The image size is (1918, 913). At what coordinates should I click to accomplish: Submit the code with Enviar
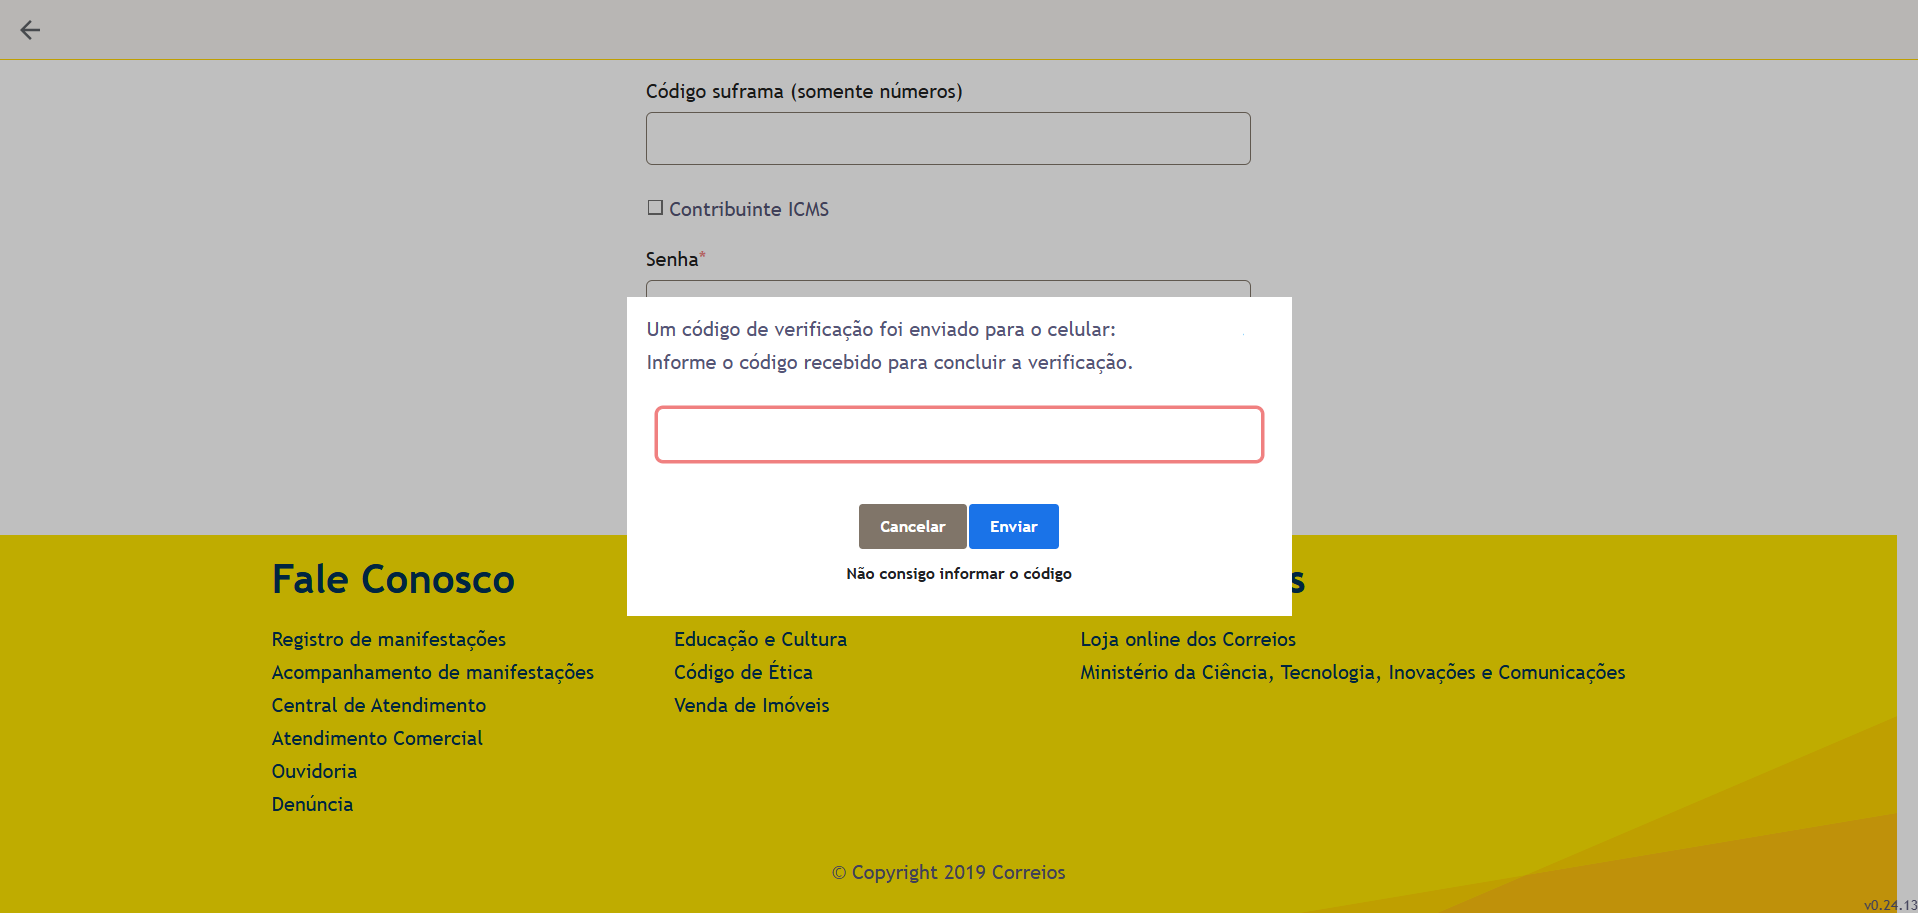click(x=1013, y=526)
